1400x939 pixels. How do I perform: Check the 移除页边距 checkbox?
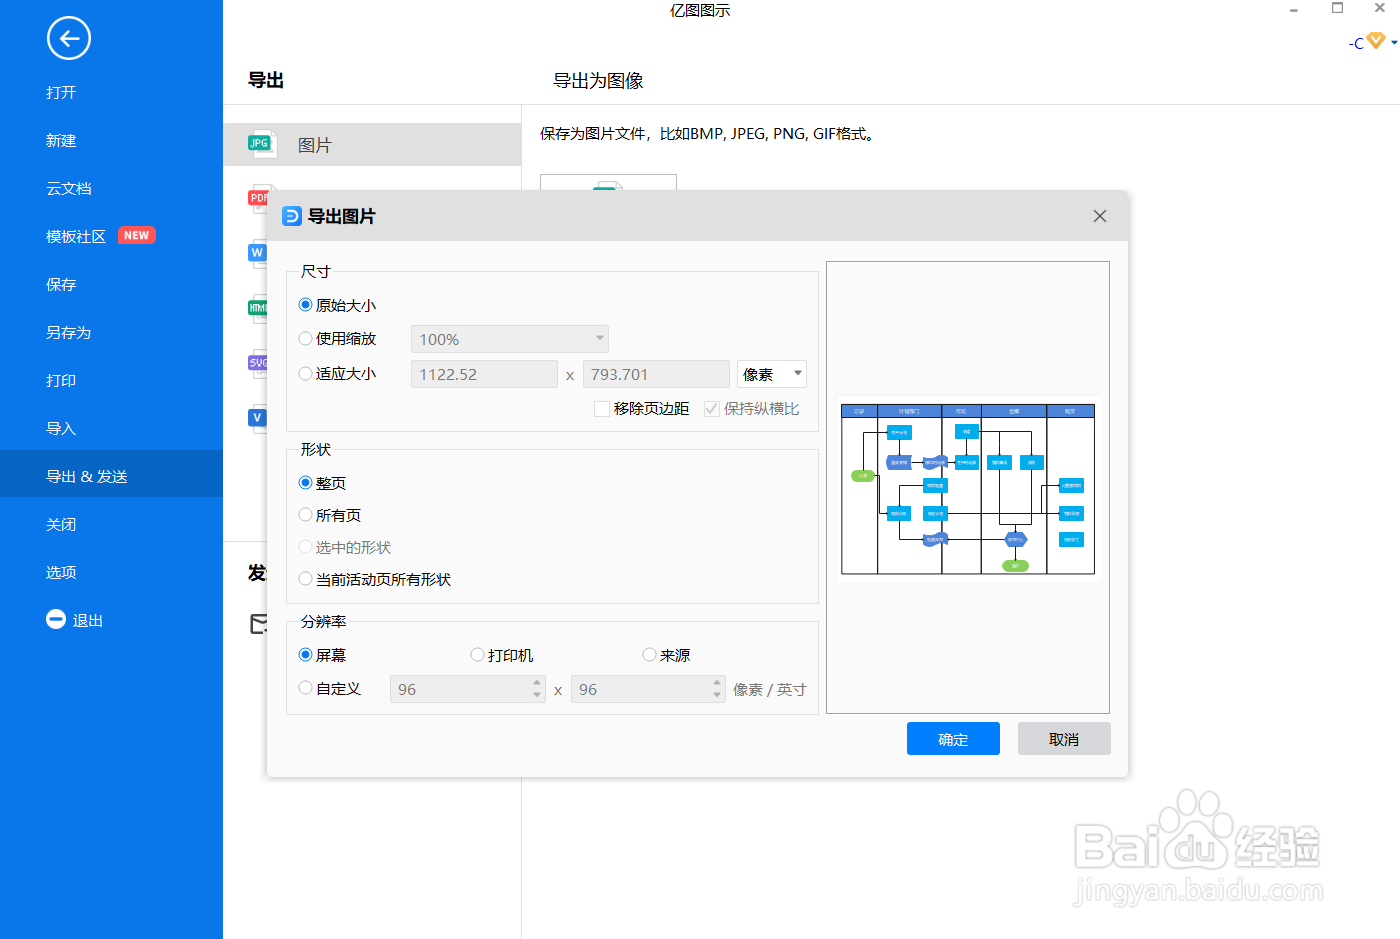(x=602, y=409)
